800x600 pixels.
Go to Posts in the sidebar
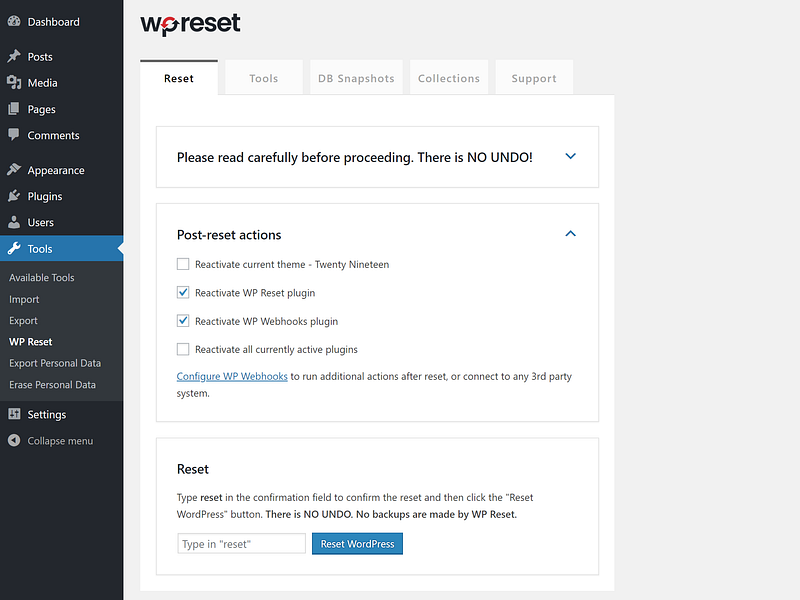pos(61,56)
